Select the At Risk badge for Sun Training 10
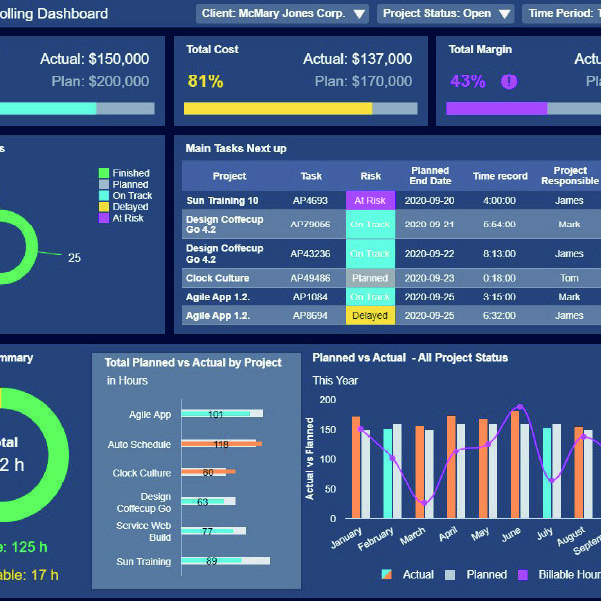This screenshot has width=601, height=601. click(370, 201)
